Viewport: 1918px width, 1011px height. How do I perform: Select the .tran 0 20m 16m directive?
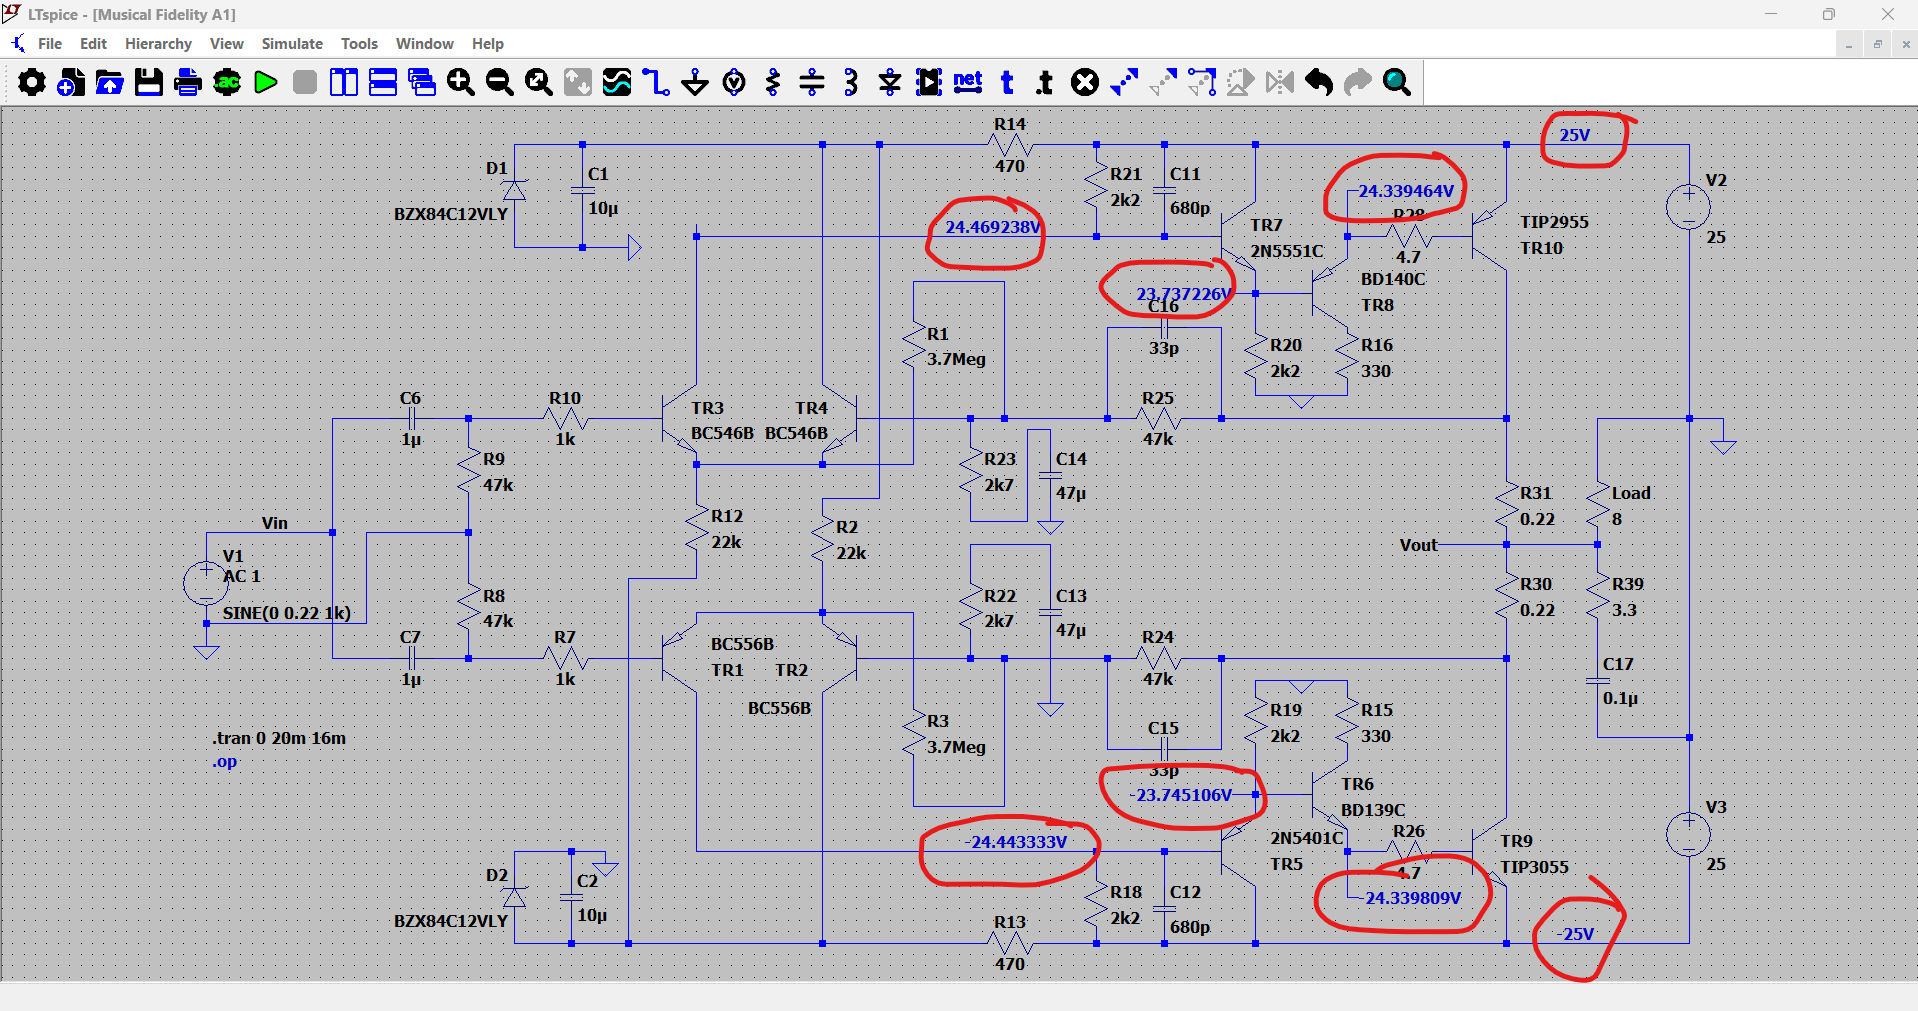coord(279,738)
